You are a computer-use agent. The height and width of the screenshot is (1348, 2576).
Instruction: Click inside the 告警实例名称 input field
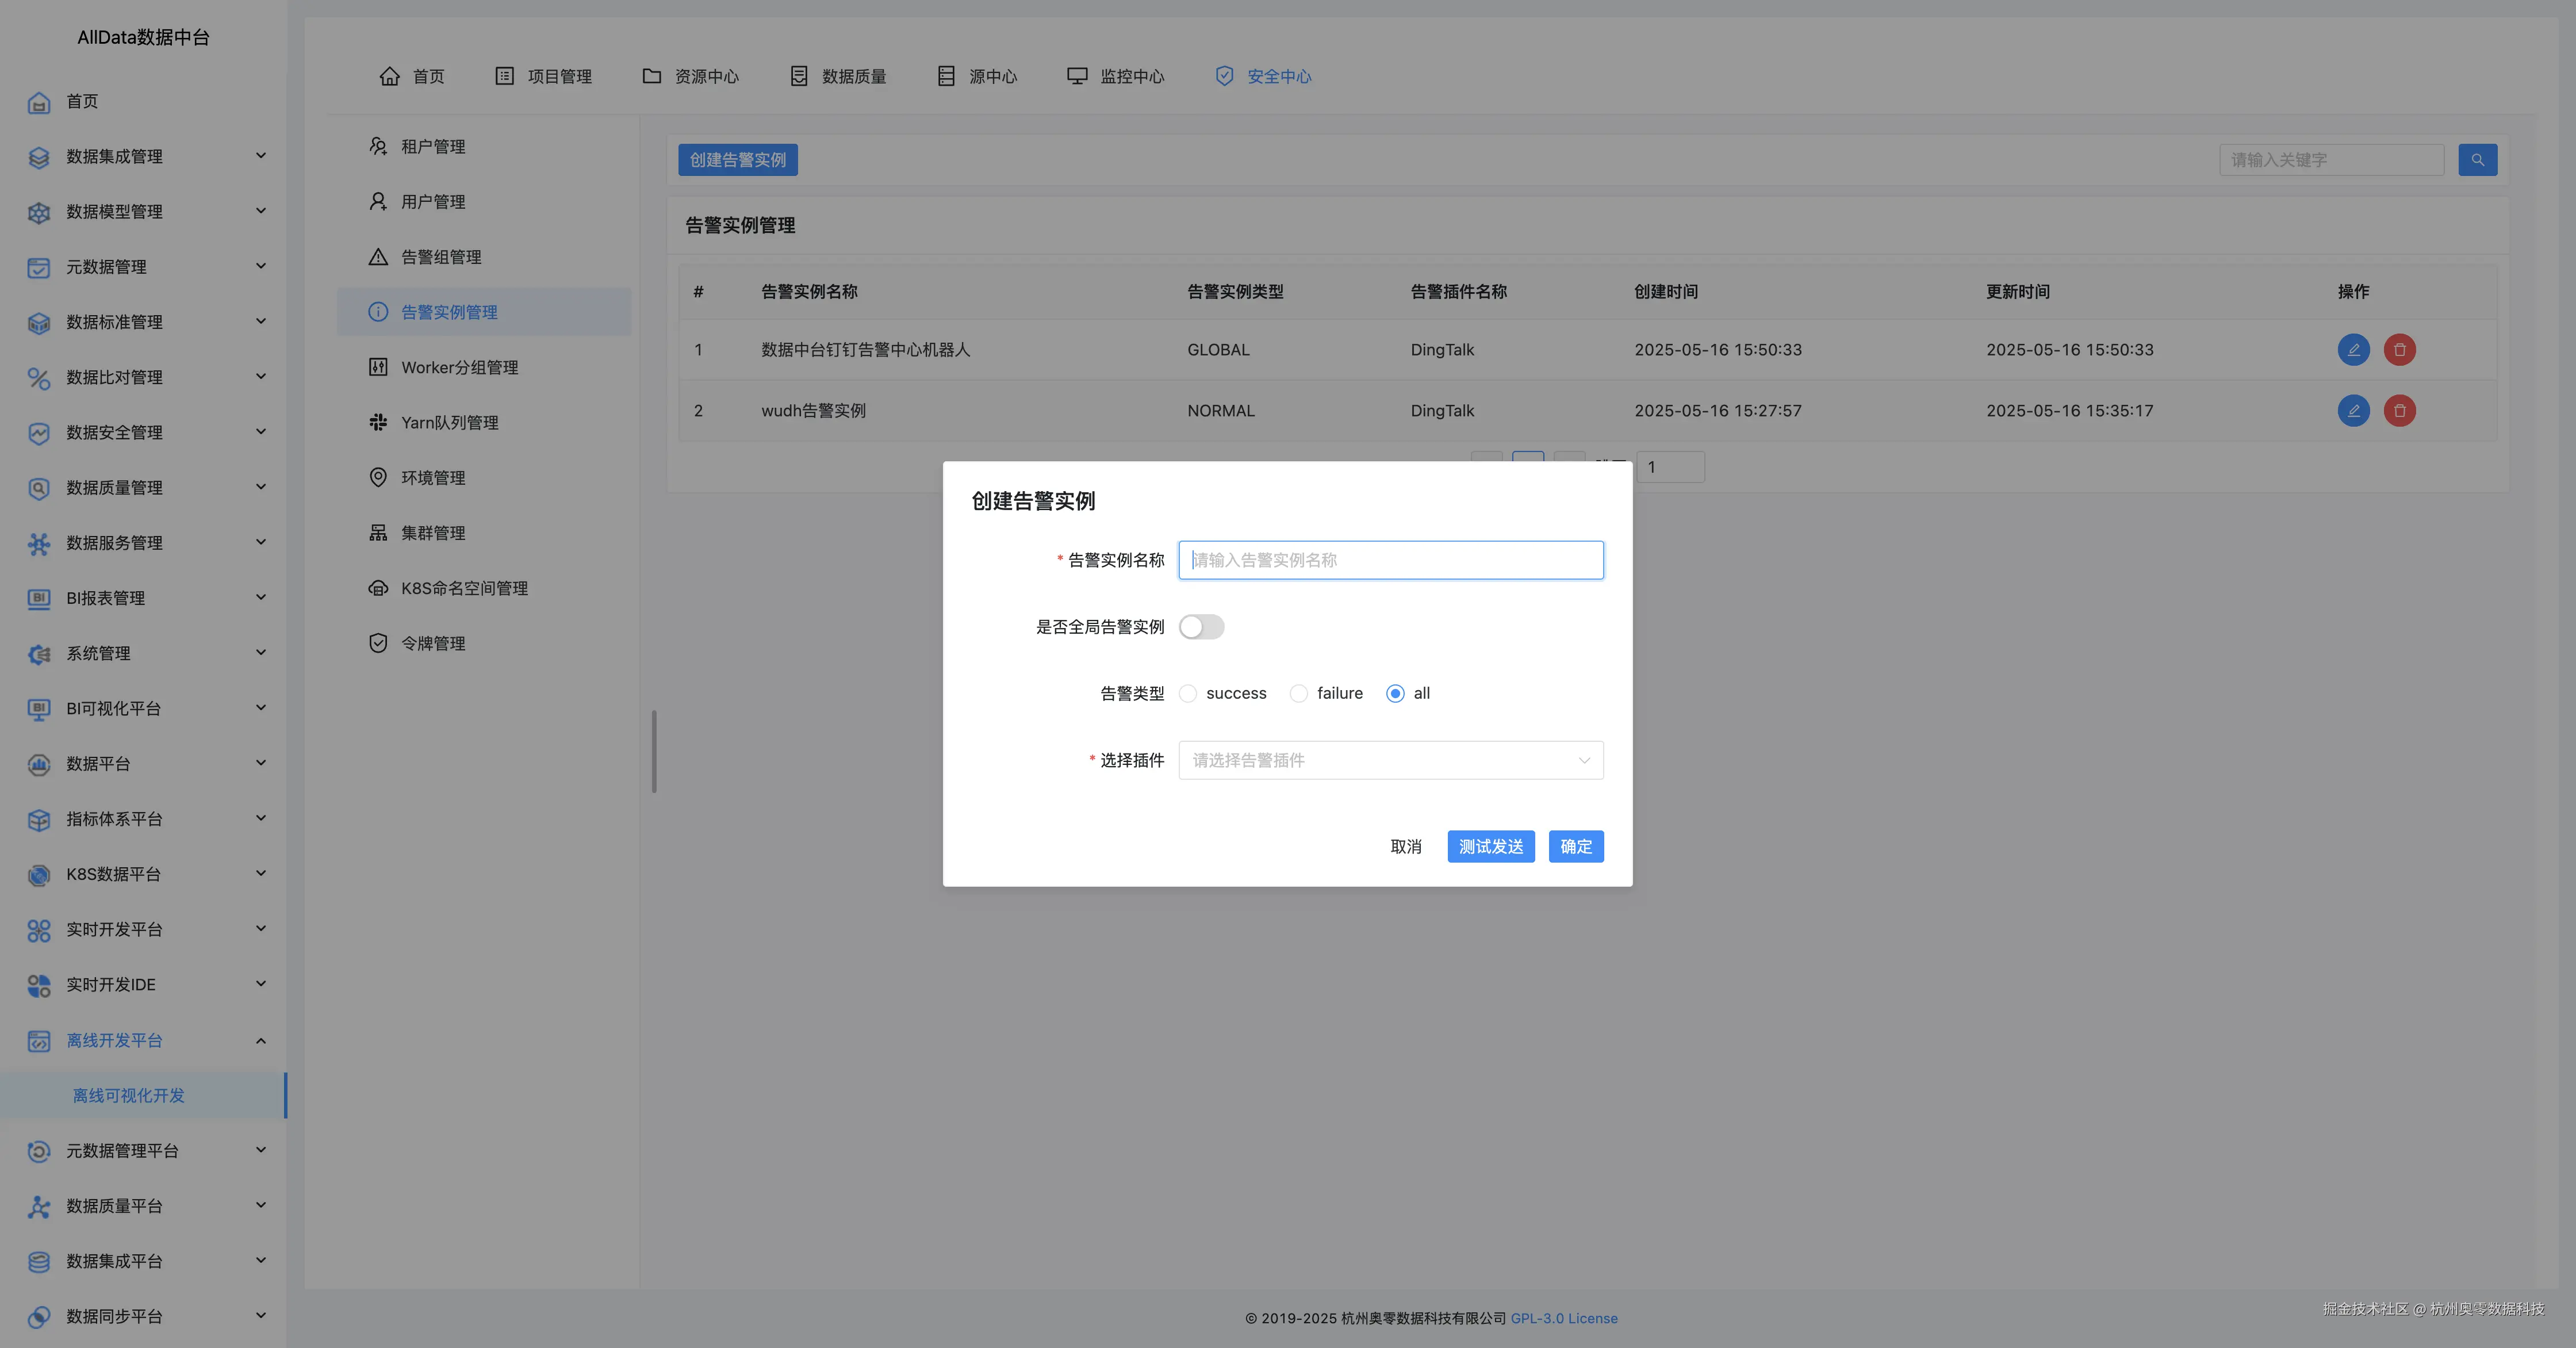pos(1389,560)
